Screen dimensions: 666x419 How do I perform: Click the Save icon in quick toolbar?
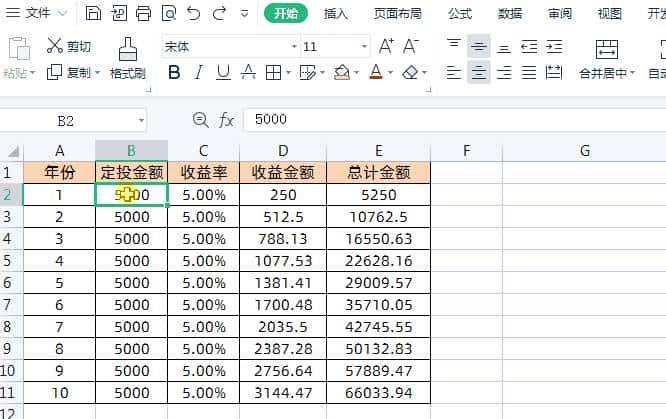click(93, 14)
